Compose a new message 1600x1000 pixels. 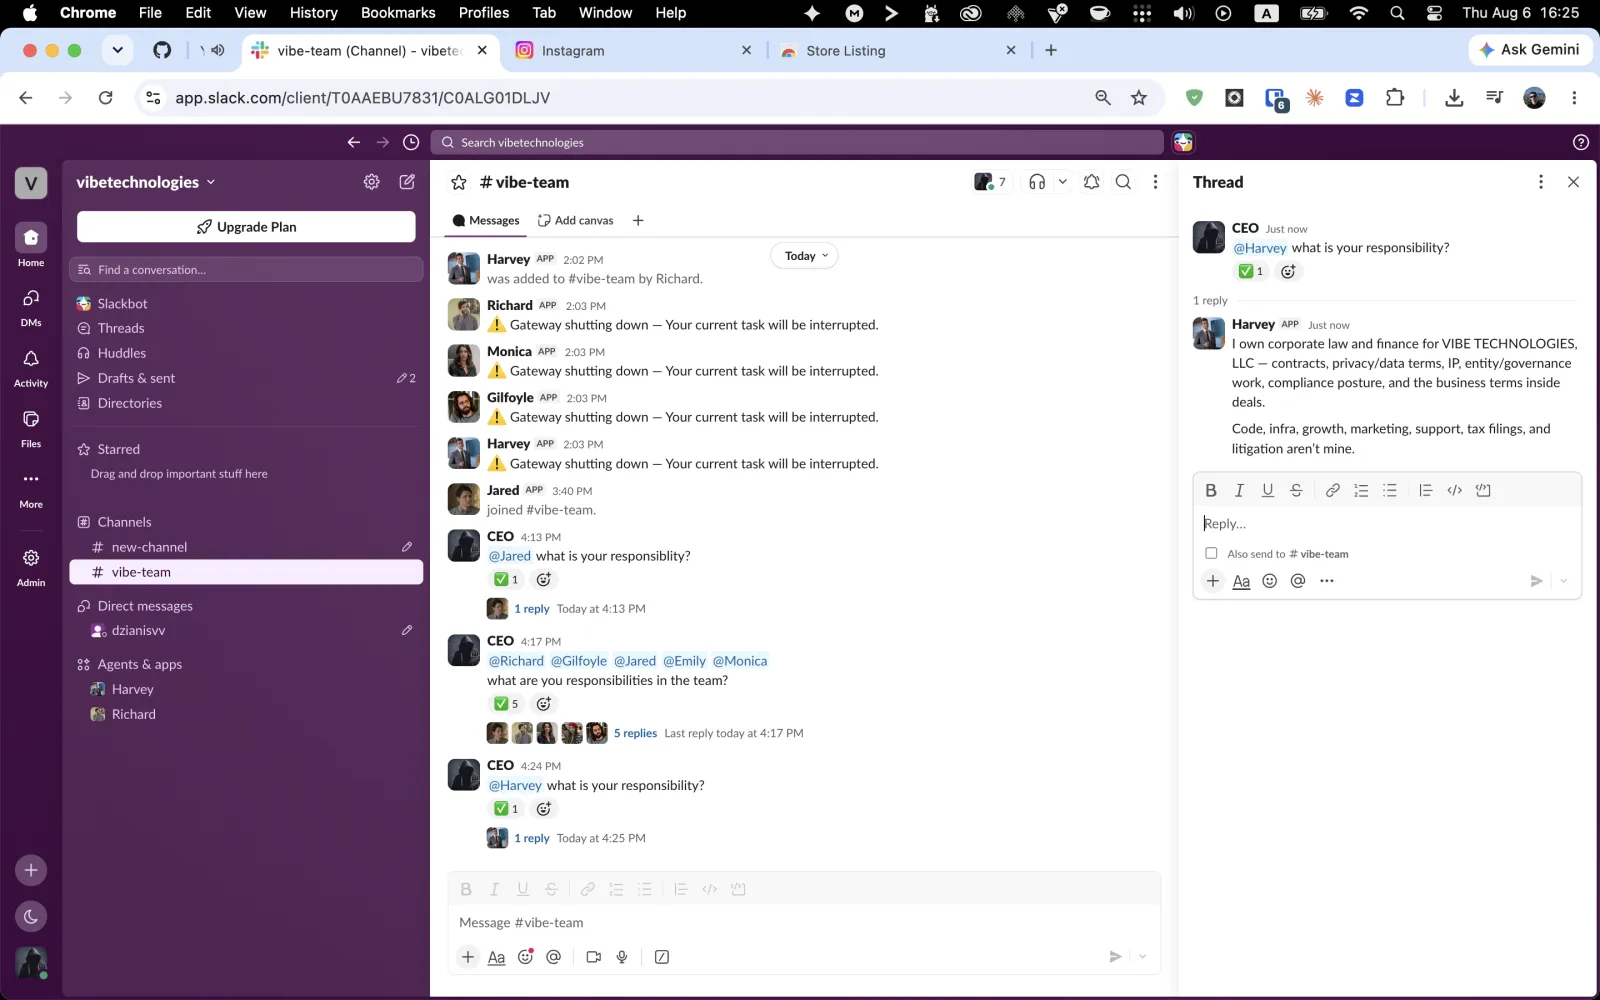pyautogui.click(x=407, y=182)
